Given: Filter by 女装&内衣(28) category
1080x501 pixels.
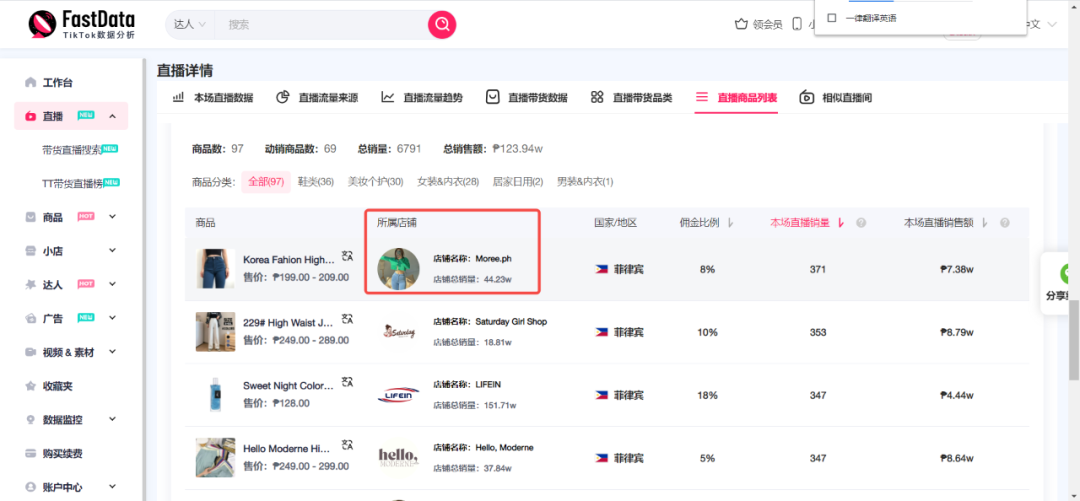Looking at the screenshot, I should click(448, 182).
